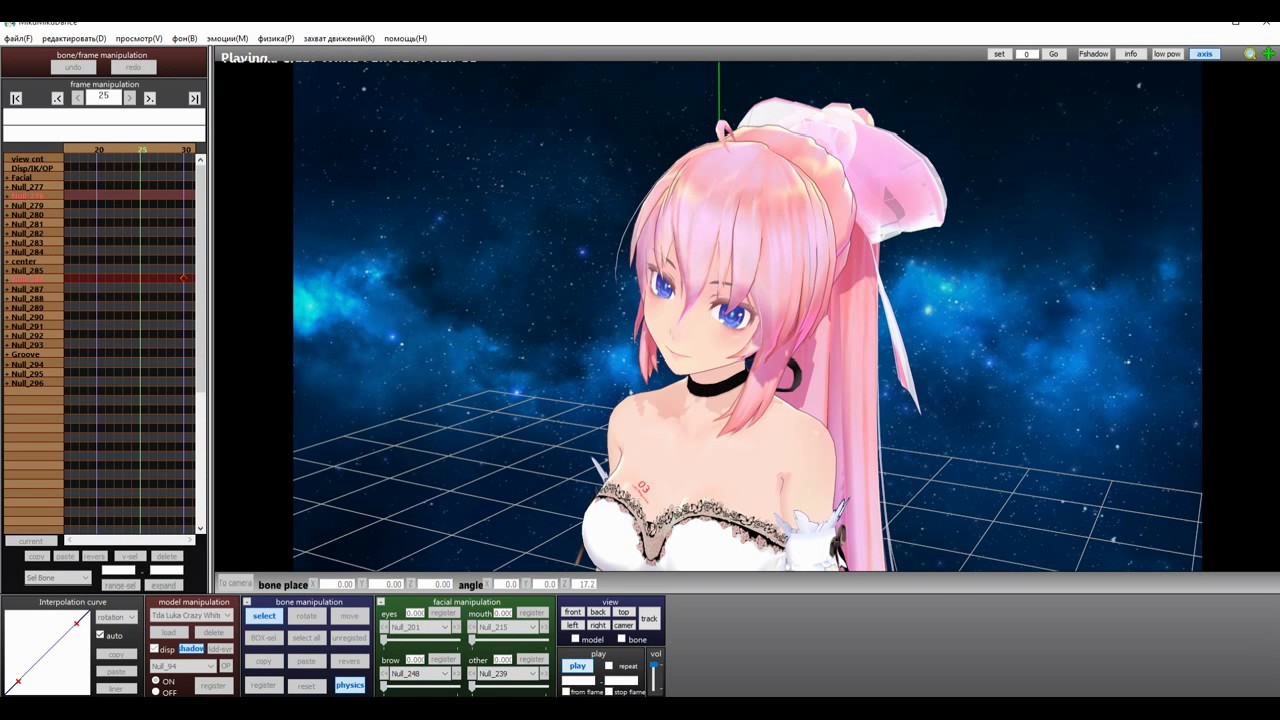Open the физика(P) menu
1280x720 pixels.
point(276,39)
